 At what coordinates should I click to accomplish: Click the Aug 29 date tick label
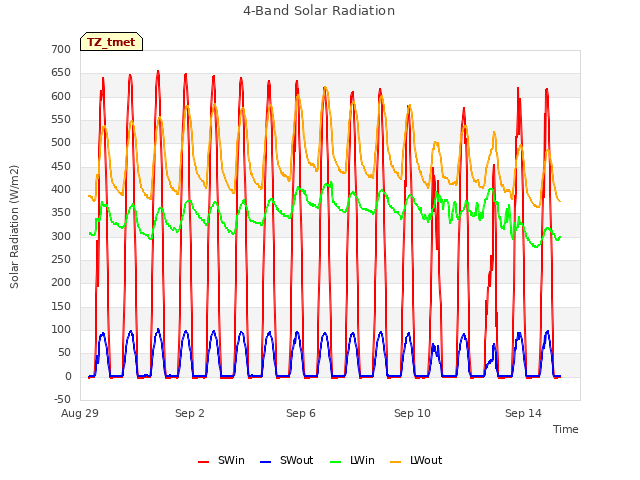[80, 413]
